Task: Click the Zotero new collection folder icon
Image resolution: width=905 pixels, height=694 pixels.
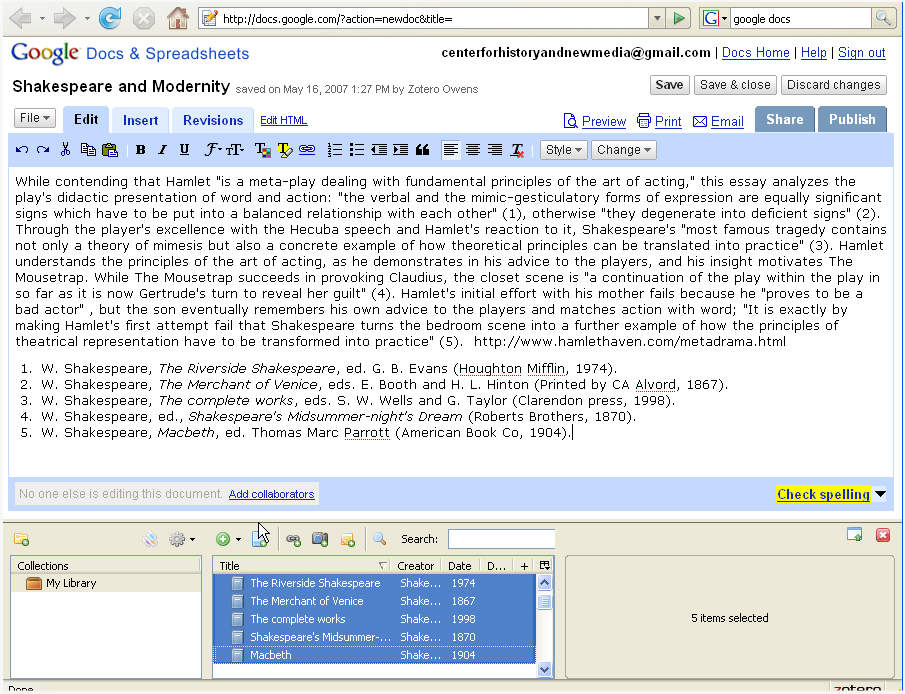Action: point(22,539)
